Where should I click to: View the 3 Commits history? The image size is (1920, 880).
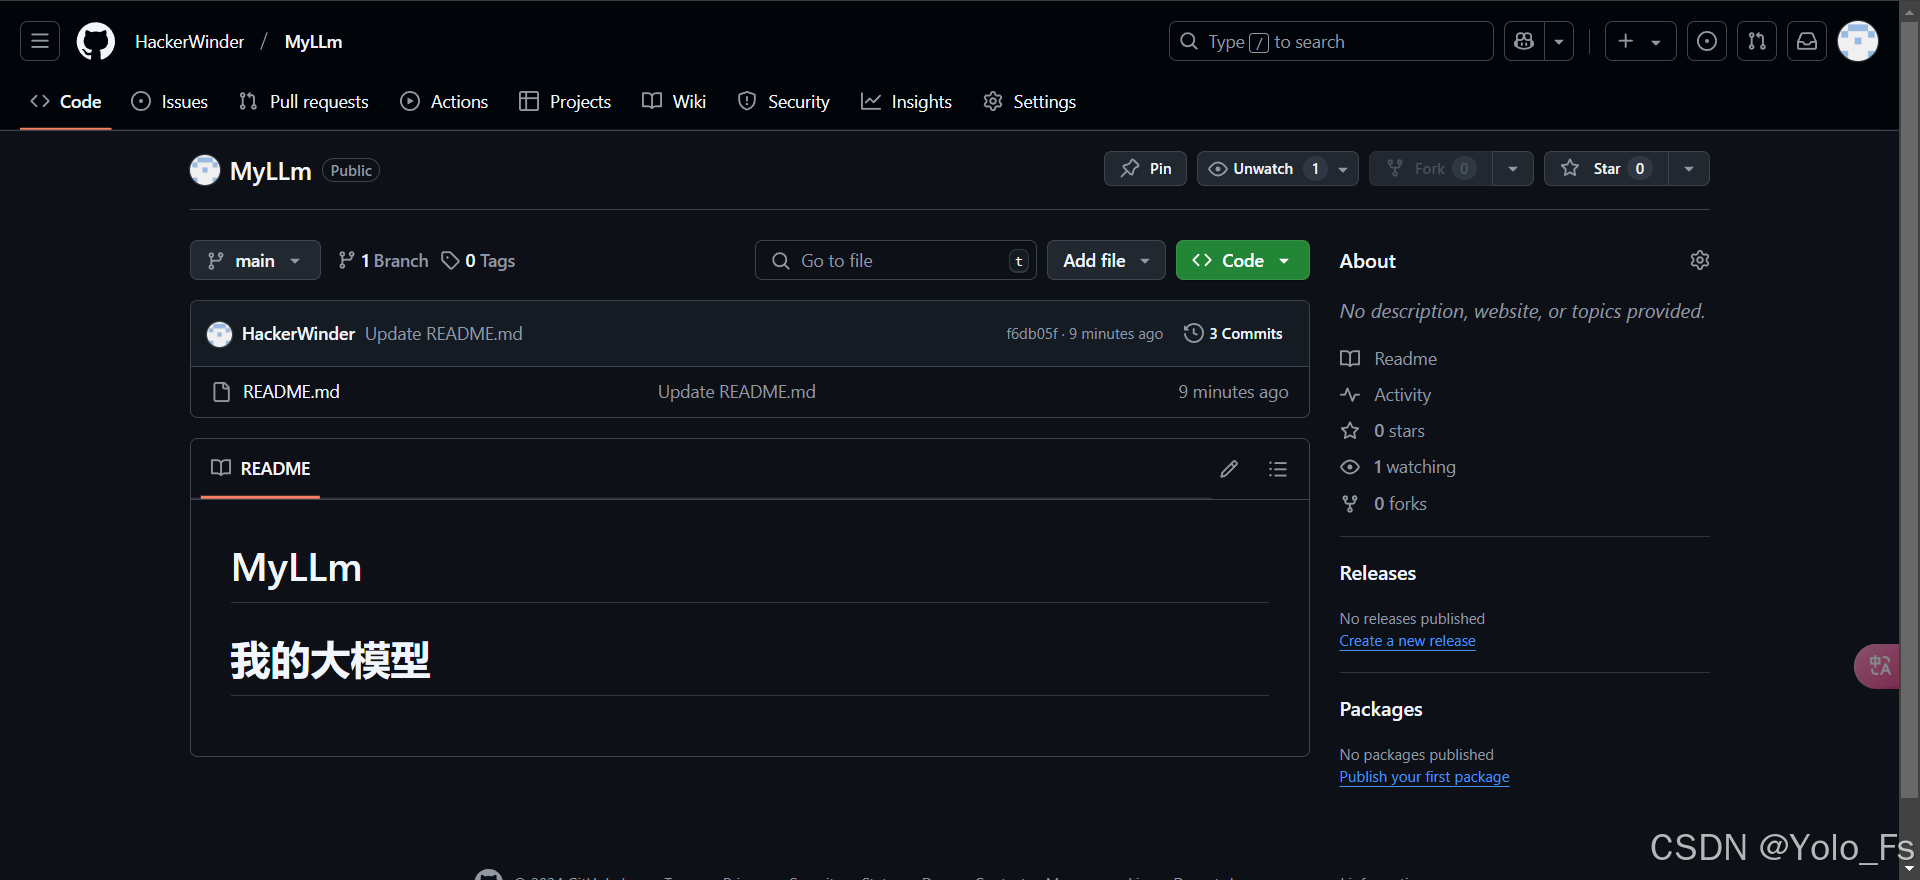click(1233, 333)
